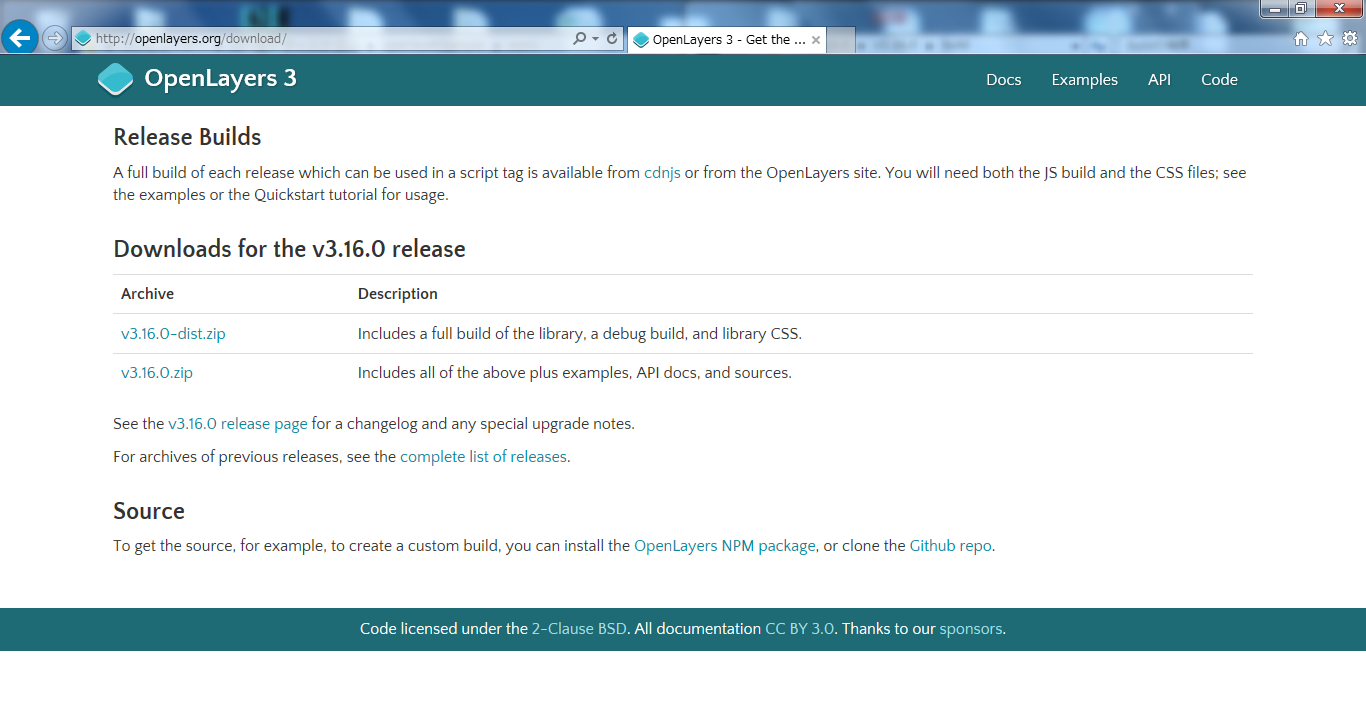Open the sponsors link in footer
1366x728 pixels.
click(970, 629)
